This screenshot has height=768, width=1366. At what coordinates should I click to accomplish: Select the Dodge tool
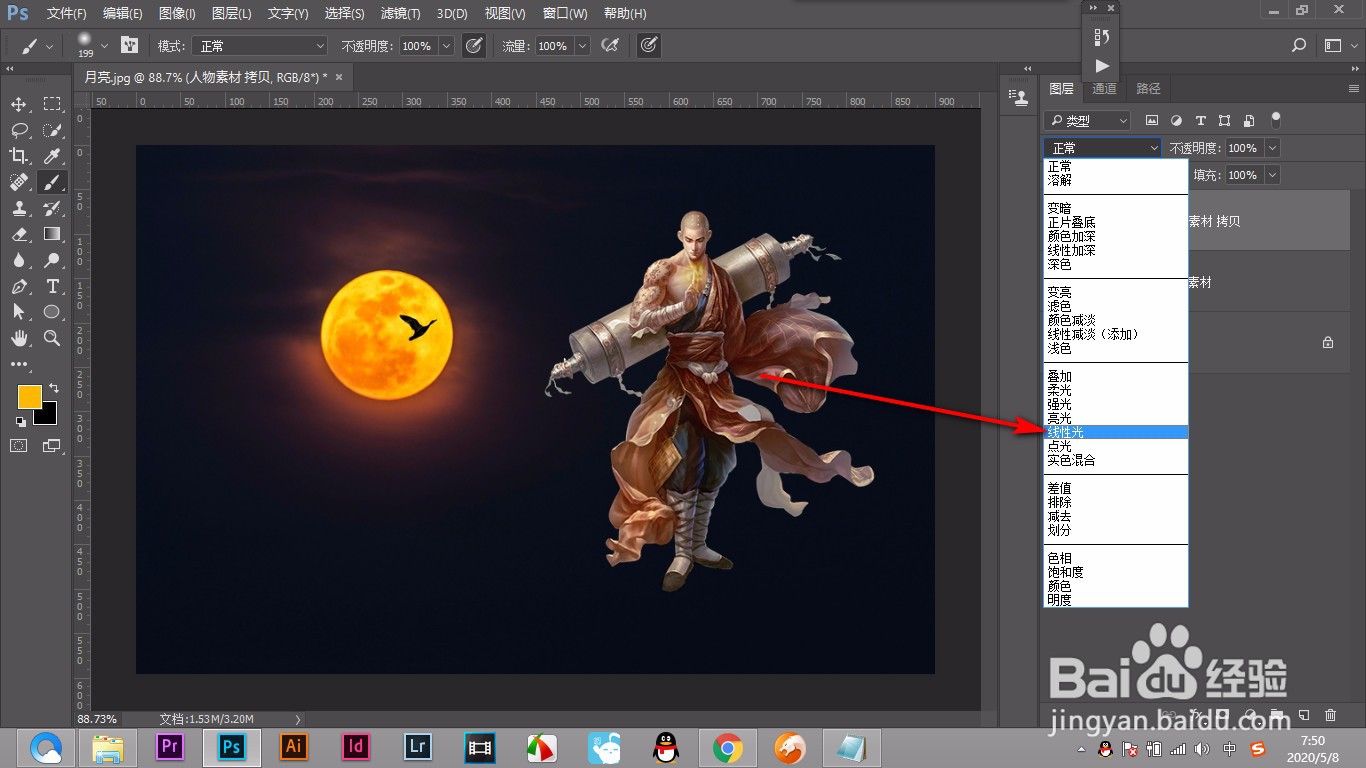(x=52, y=260)
